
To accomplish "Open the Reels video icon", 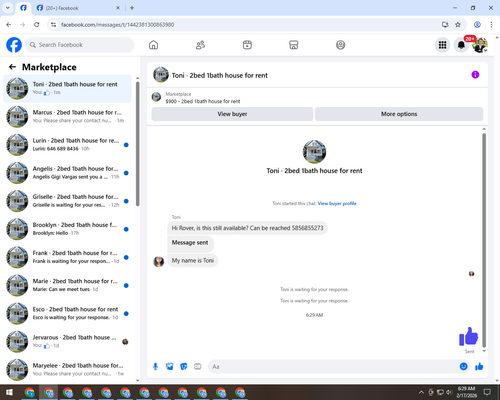I will pos(247,45).
